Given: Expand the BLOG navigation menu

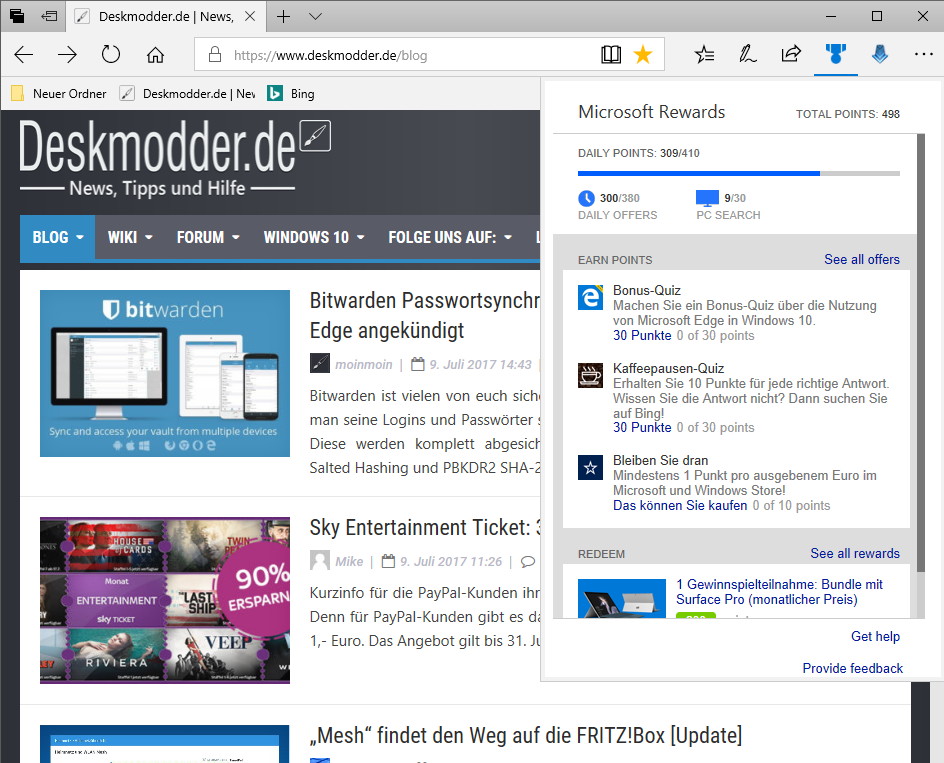Looking at the screenshot, I should 58,237.
